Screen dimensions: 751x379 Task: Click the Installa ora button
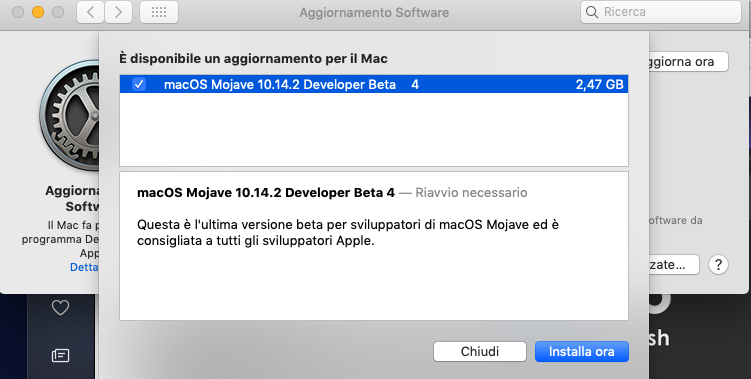[581, 351]
